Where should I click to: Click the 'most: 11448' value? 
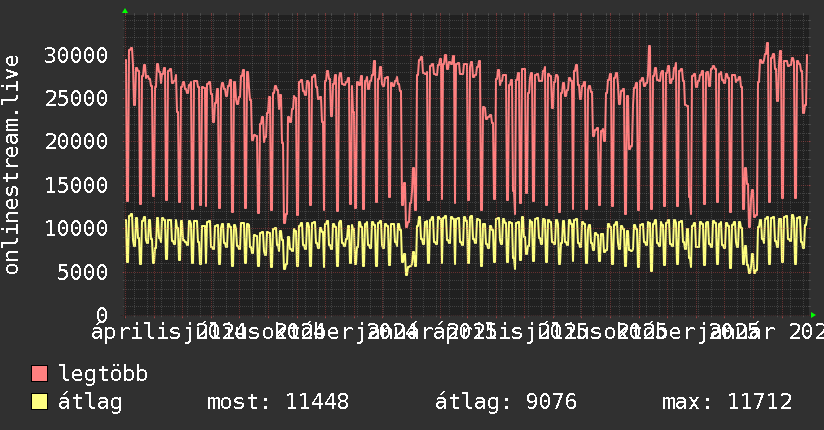click(x=278, y=402)
